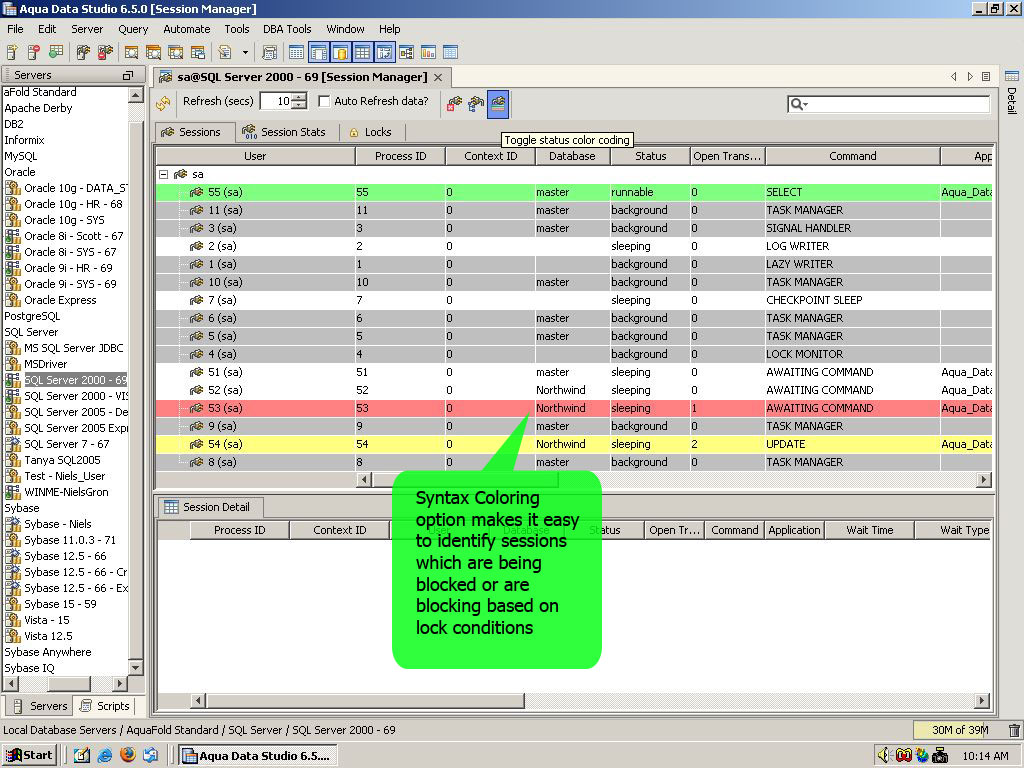This screenshot has width=1024, height=768.
Task: Click the toolbar table icon with green circle
Action: pos(56,52)
